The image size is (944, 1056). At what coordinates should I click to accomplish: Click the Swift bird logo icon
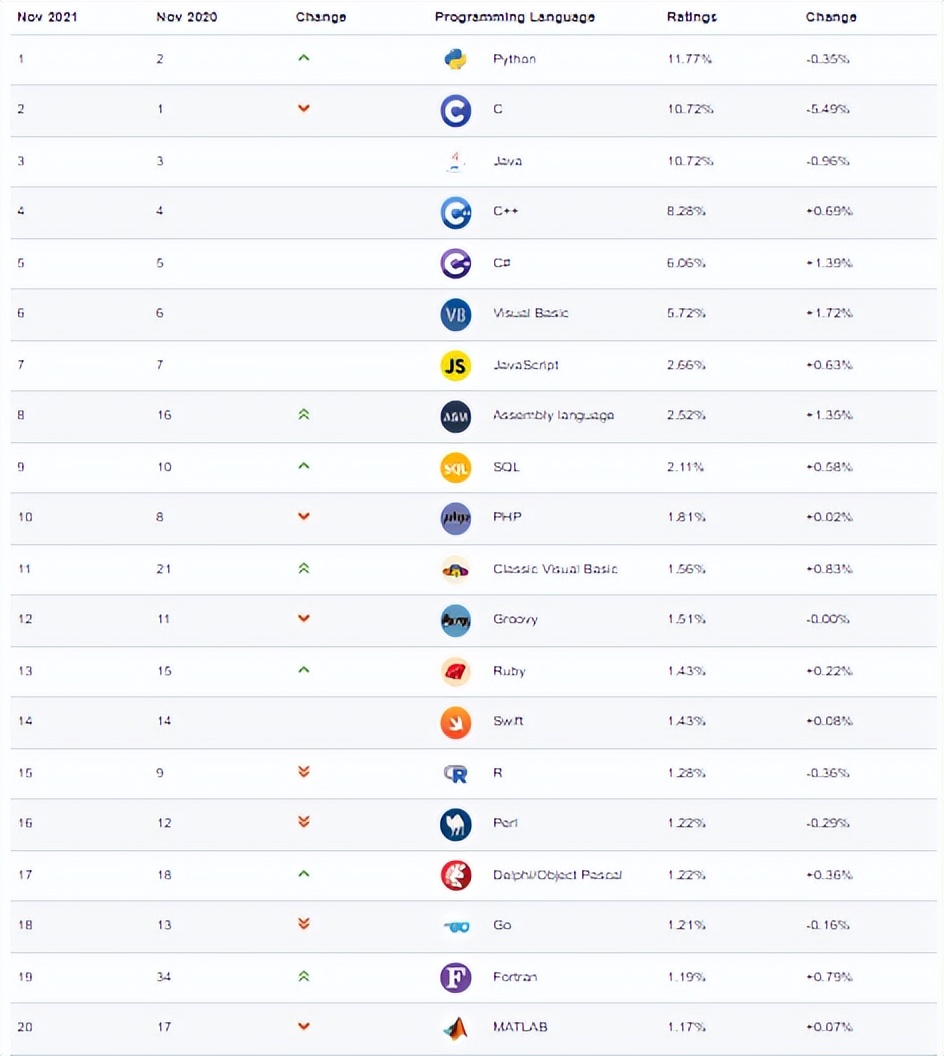click(x=455, y=721)
